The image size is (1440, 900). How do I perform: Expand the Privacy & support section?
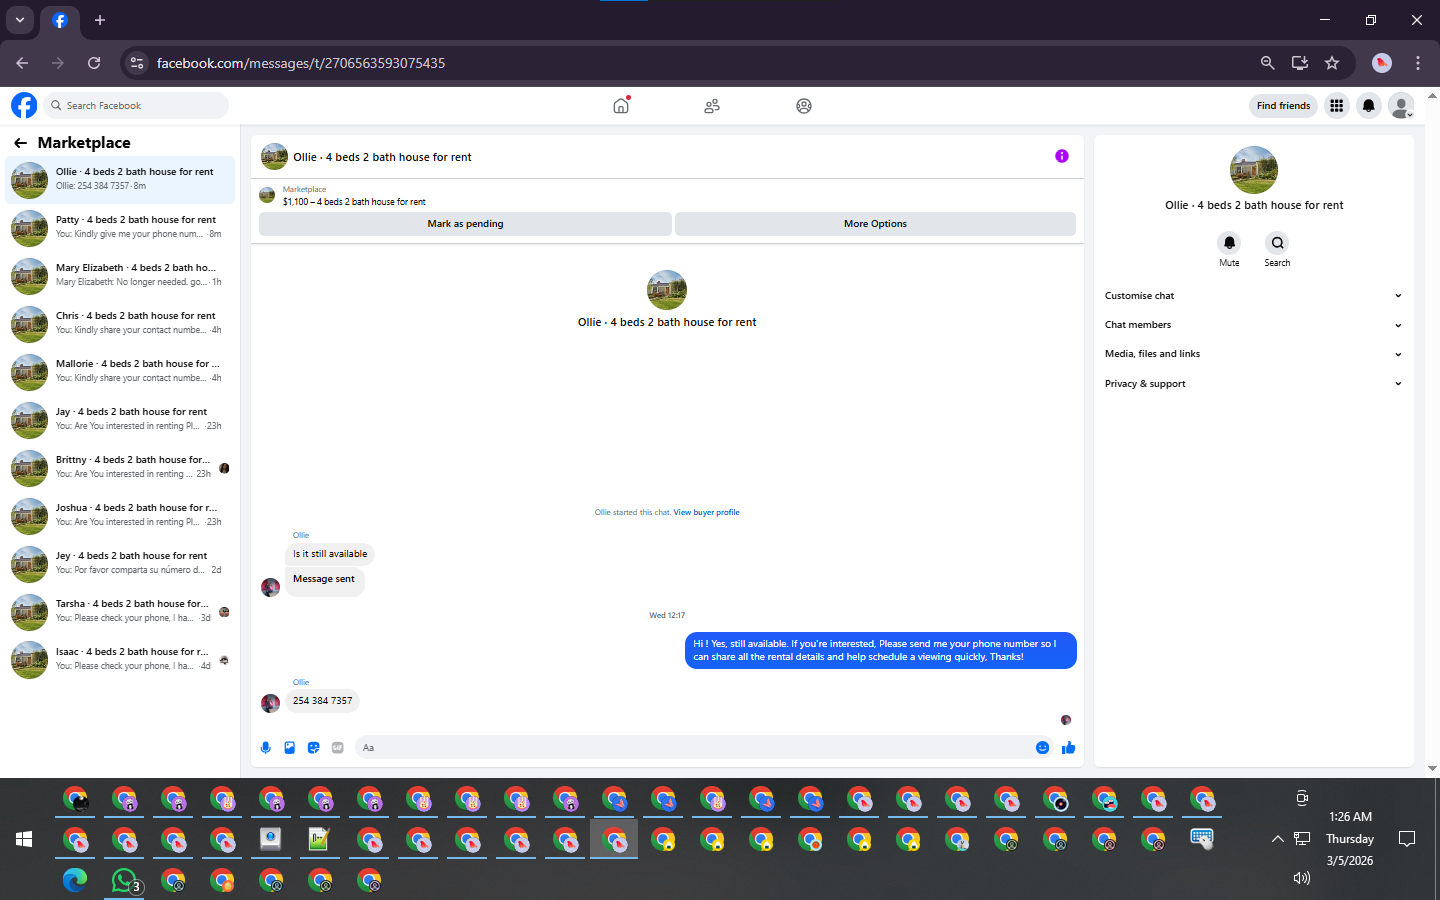point(1253,384)
